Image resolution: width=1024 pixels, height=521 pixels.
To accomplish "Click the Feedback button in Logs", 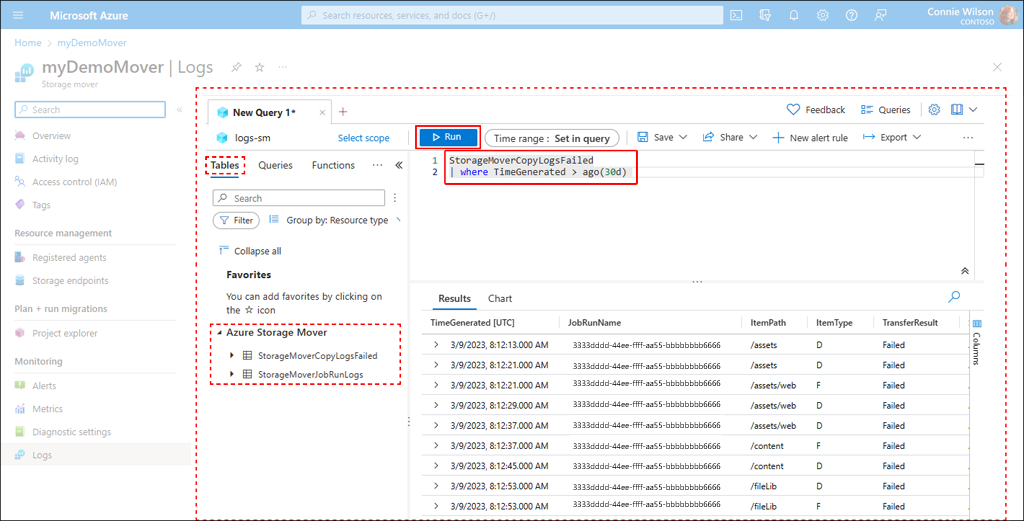I will 816,110.
